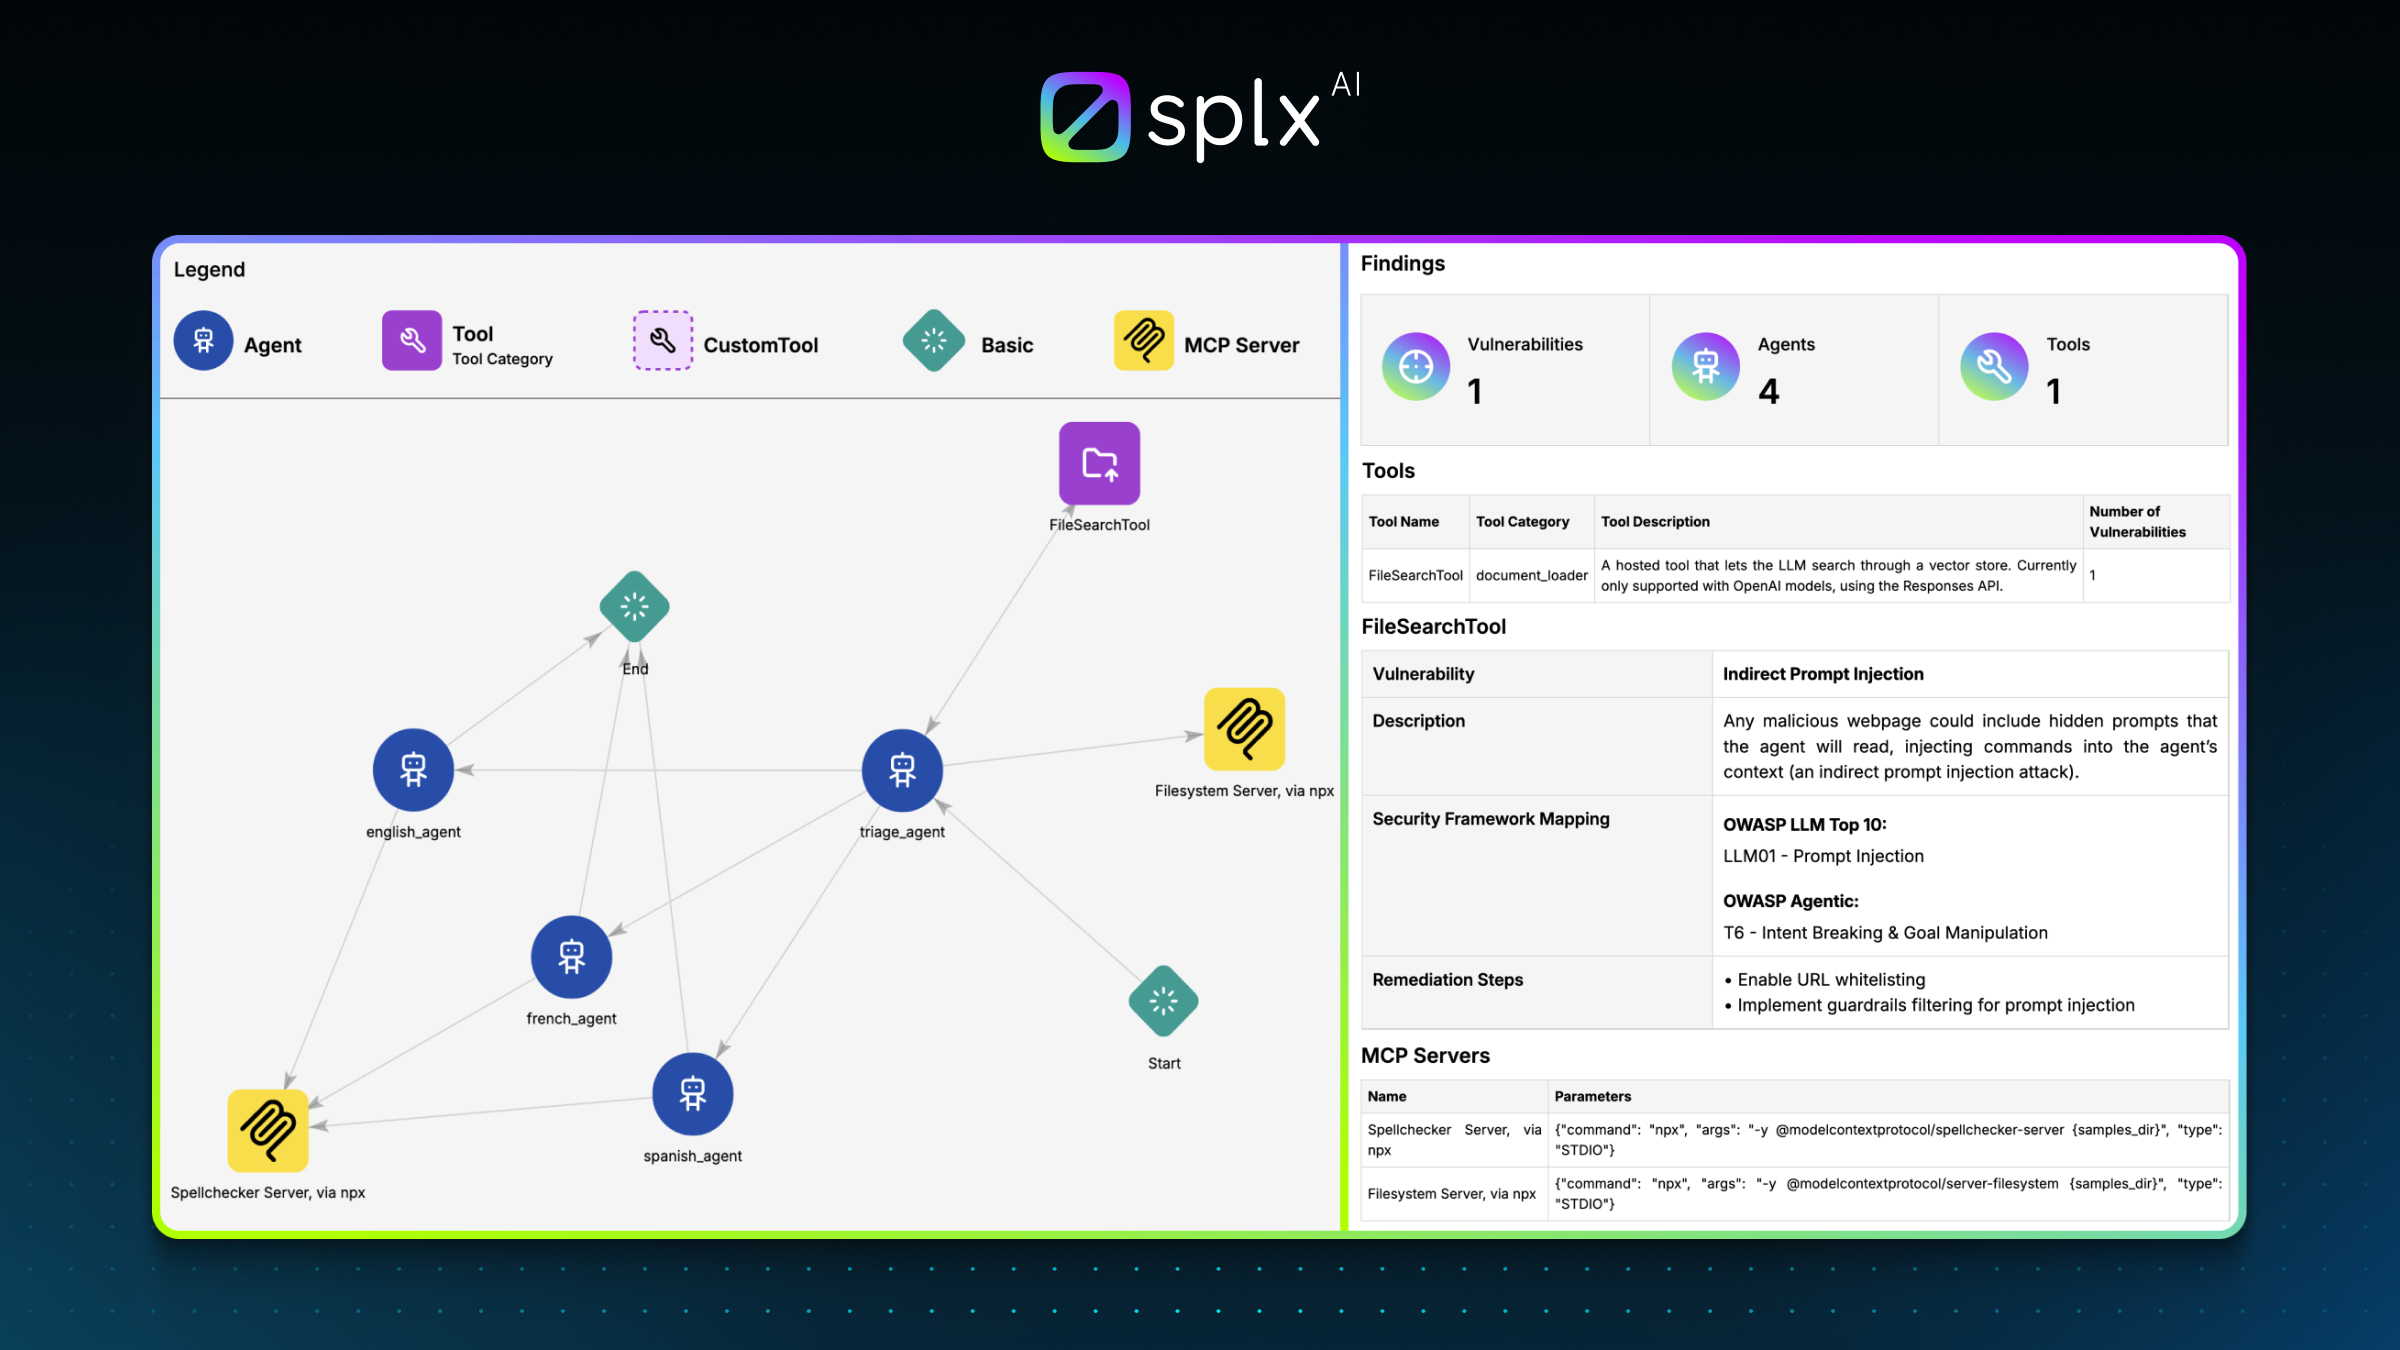The image size is (2400, 1350).
Task: Click the splx AI logo
Action: pos(1199,116)
